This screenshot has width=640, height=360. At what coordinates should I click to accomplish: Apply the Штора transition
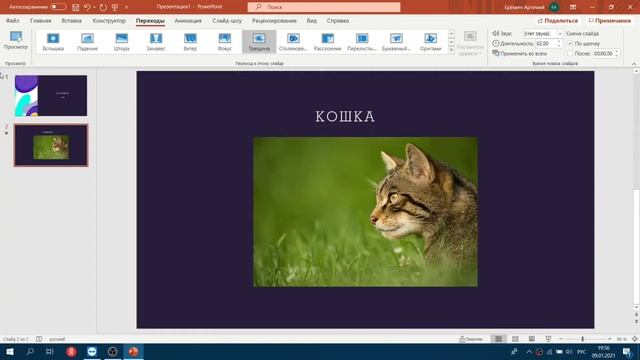coord(122,42)
